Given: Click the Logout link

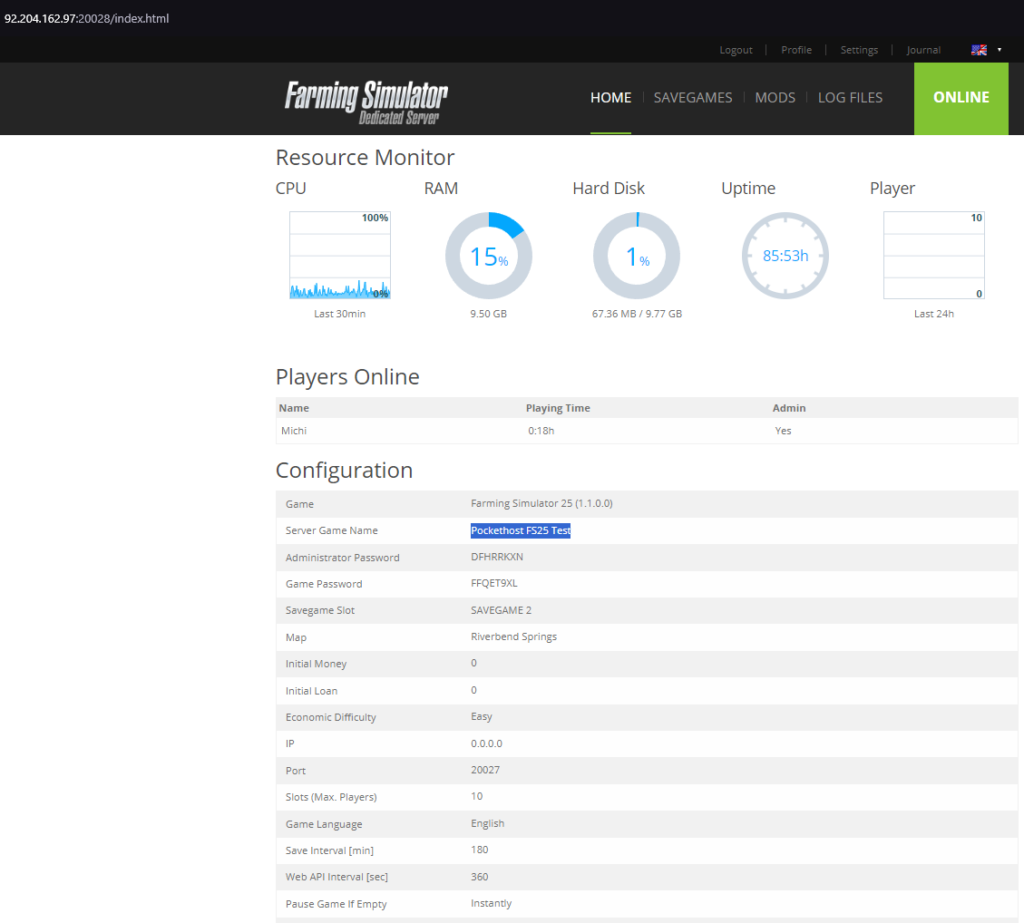Looking at the screenshot, I should click(x=736, y=50).
